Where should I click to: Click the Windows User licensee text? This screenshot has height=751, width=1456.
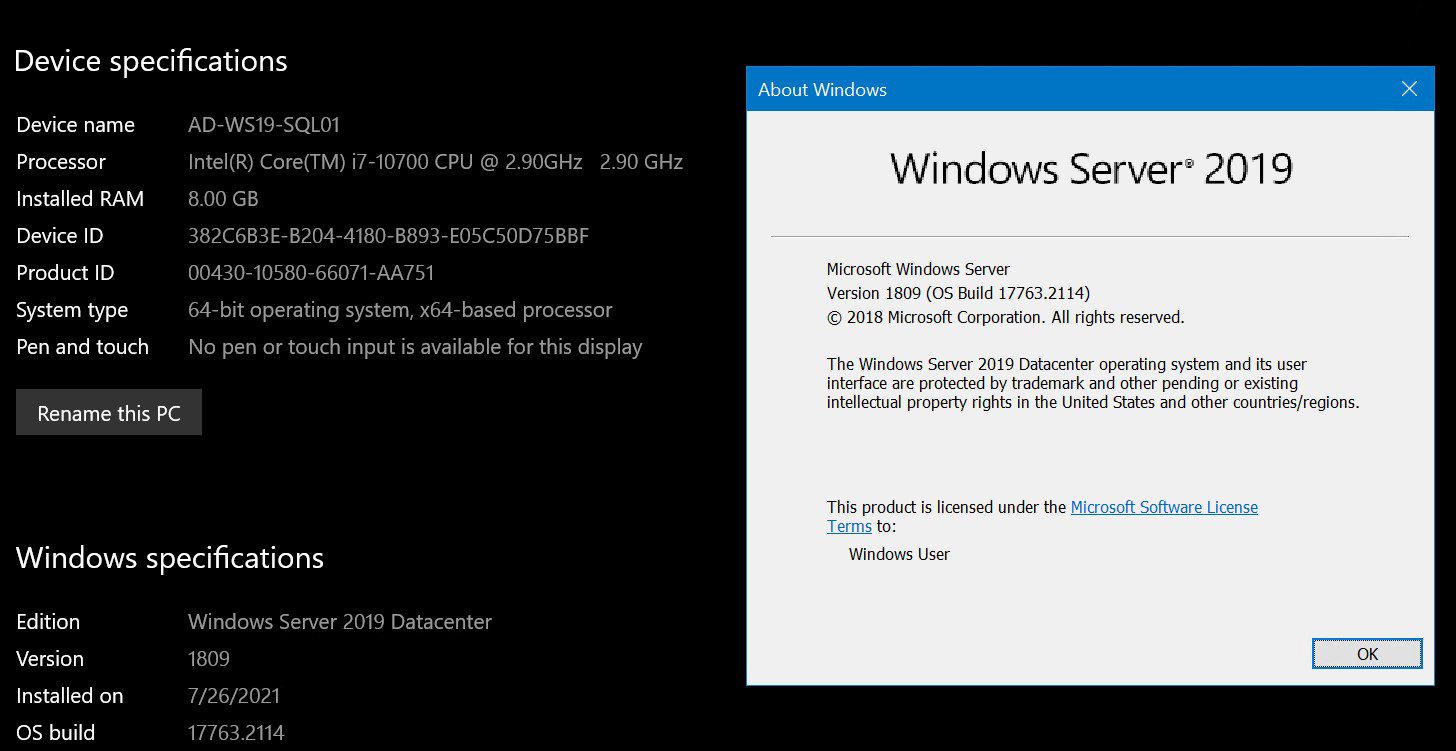coord(899,554)
